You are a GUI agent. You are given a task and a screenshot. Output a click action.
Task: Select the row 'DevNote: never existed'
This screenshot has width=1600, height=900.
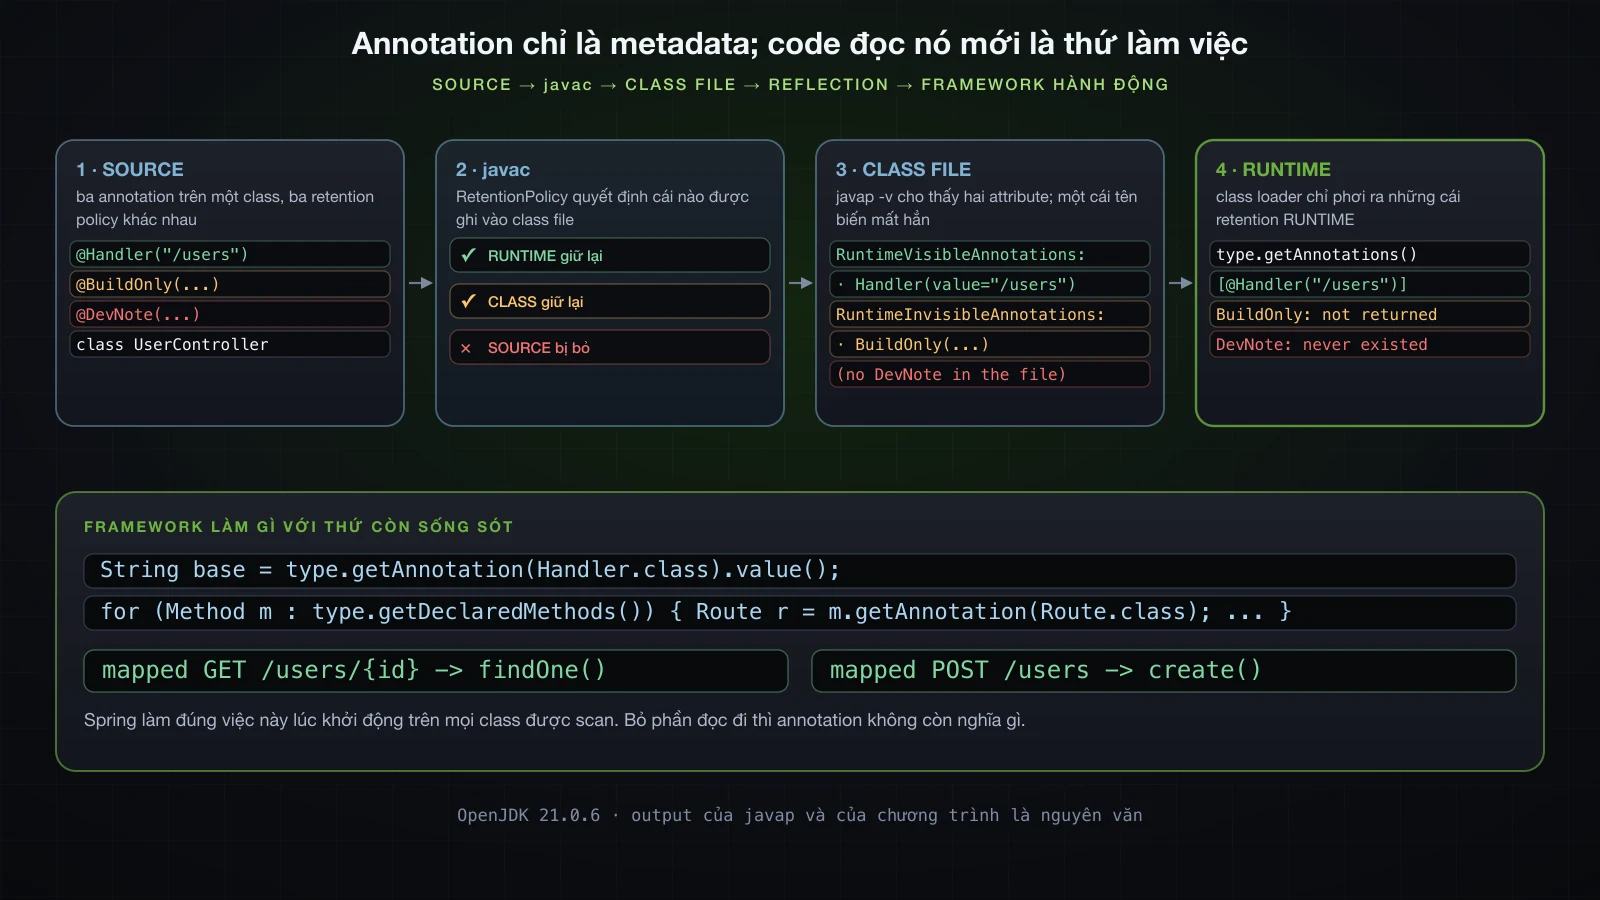[1370, 344]
